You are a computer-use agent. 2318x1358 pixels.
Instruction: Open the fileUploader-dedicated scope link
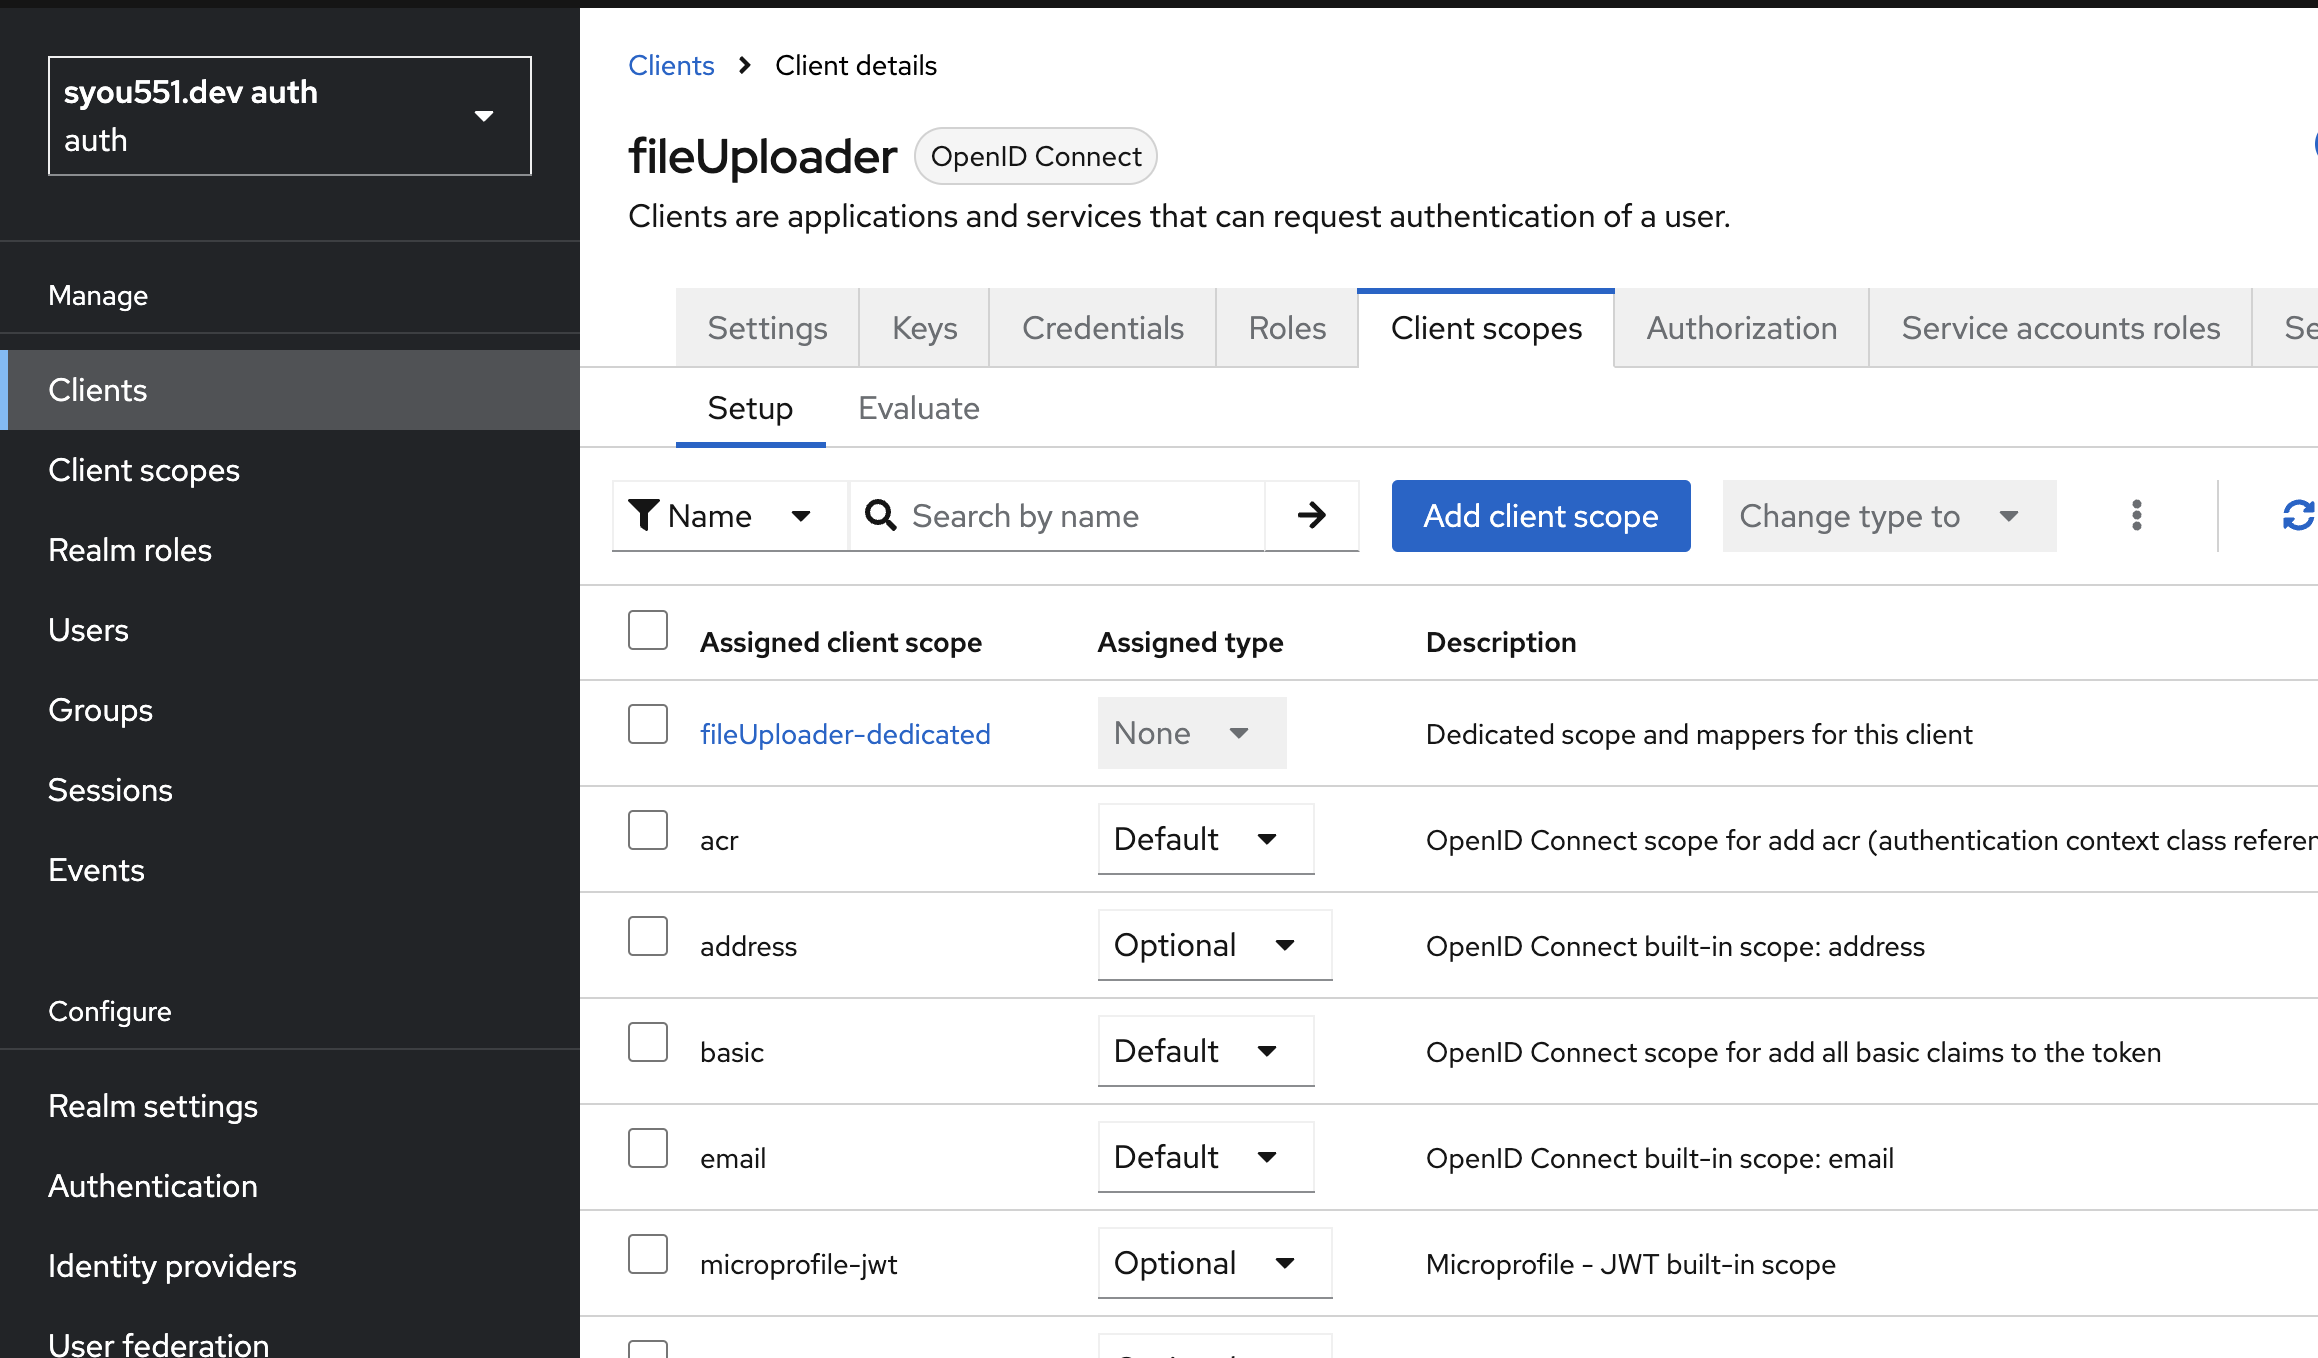[845, 734]
